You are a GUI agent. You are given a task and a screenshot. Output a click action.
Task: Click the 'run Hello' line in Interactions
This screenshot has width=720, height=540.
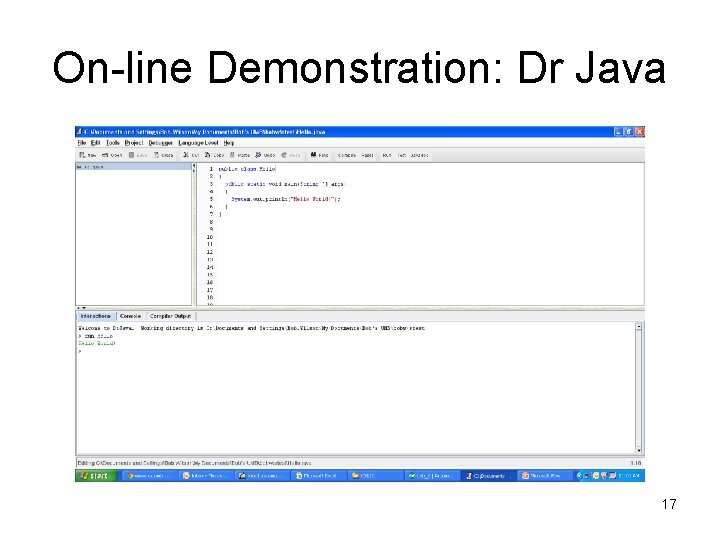[96, 336]
